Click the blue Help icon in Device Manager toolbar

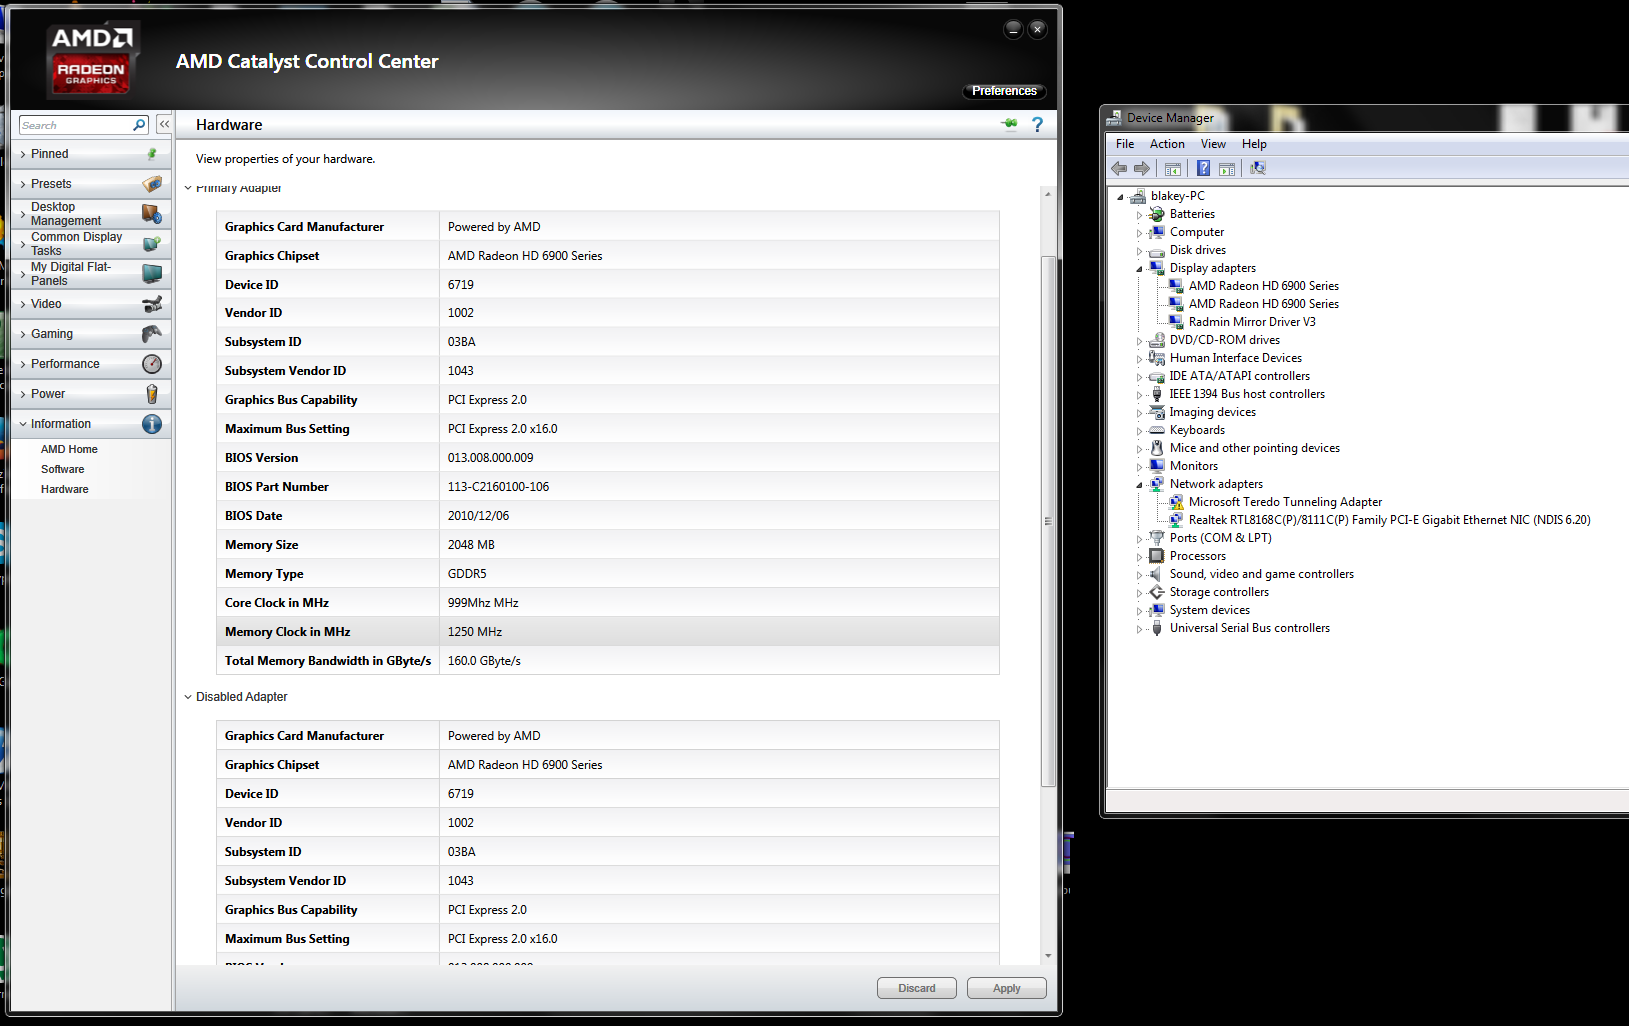tap(1204, 168)
